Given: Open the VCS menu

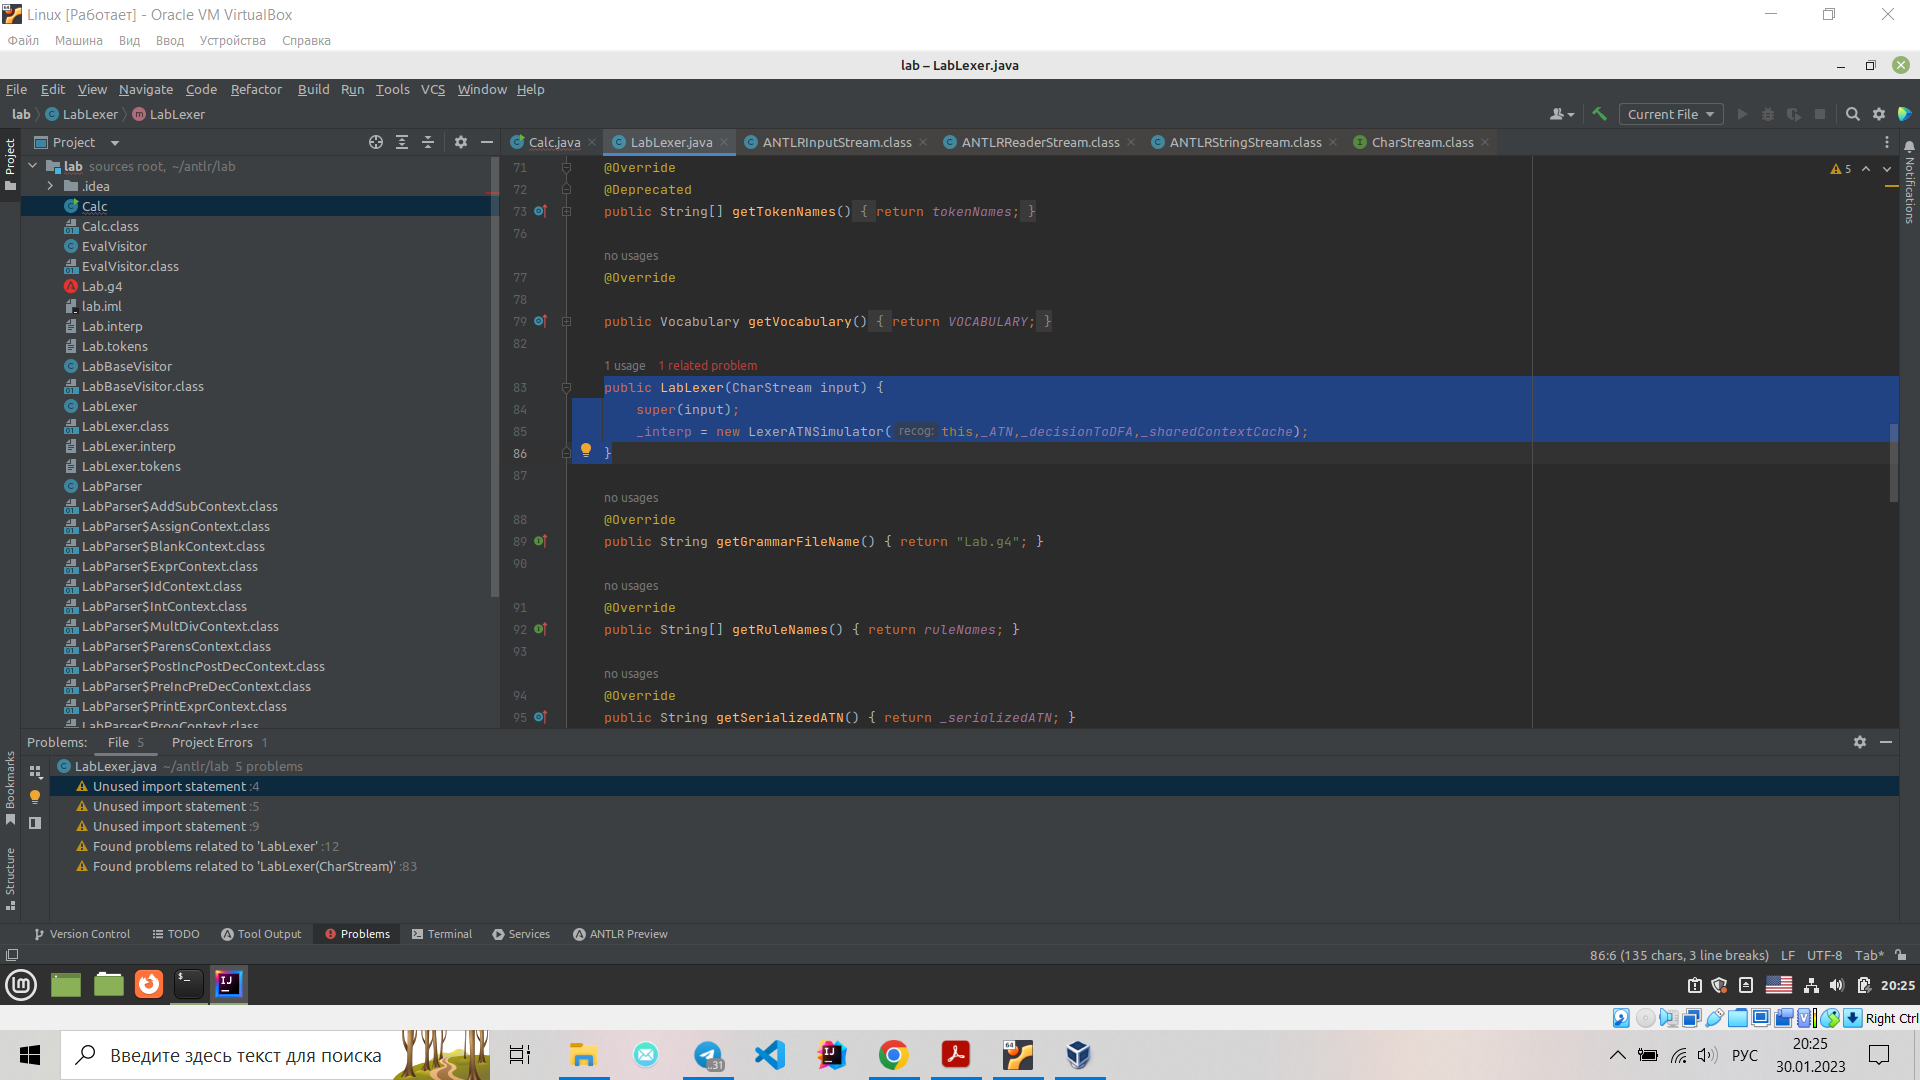Looking at the screenshot, I should 432,89.
